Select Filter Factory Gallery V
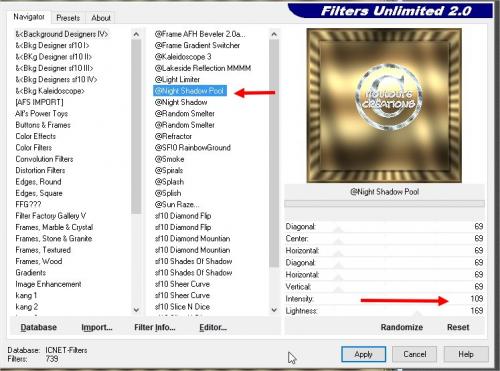The height and width of the screenshot is (371, 500). tap(51, 216)
